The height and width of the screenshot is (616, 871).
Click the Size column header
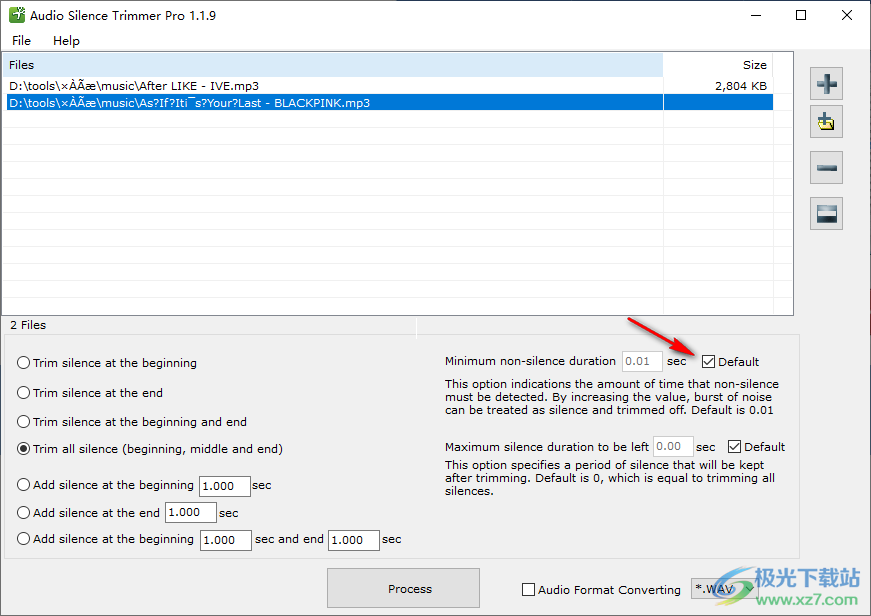pyautogui.click(x=754, y=65)
